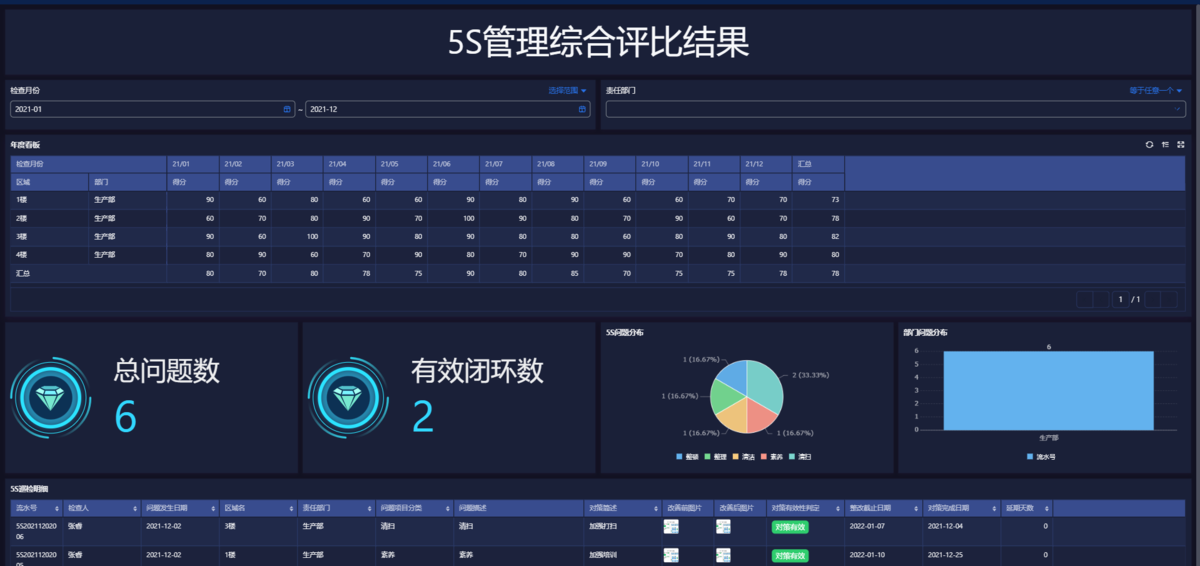Click the page number box showing 1
Image resolution: width=1200 pixels, height=566 pixels.
[x=1121, y=299]
